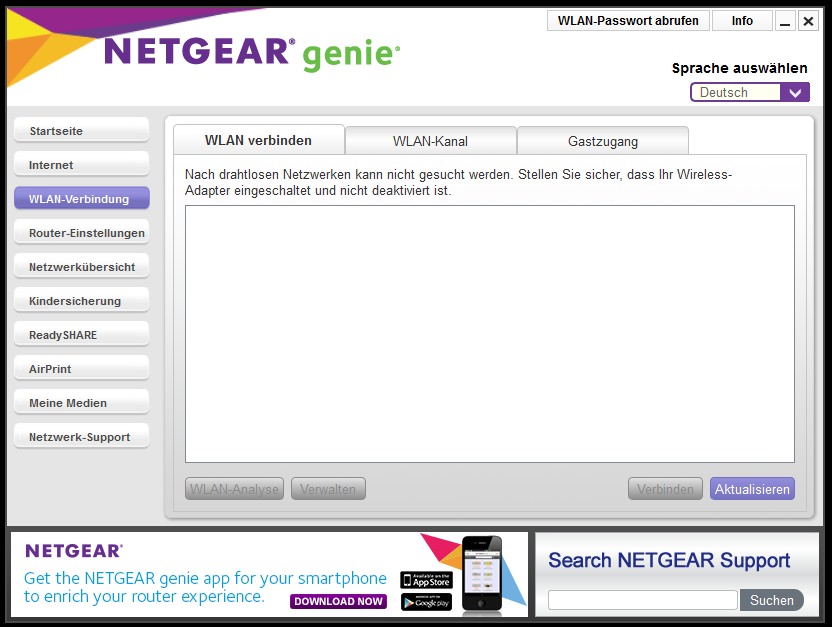Open the Info button

point(742,21)
